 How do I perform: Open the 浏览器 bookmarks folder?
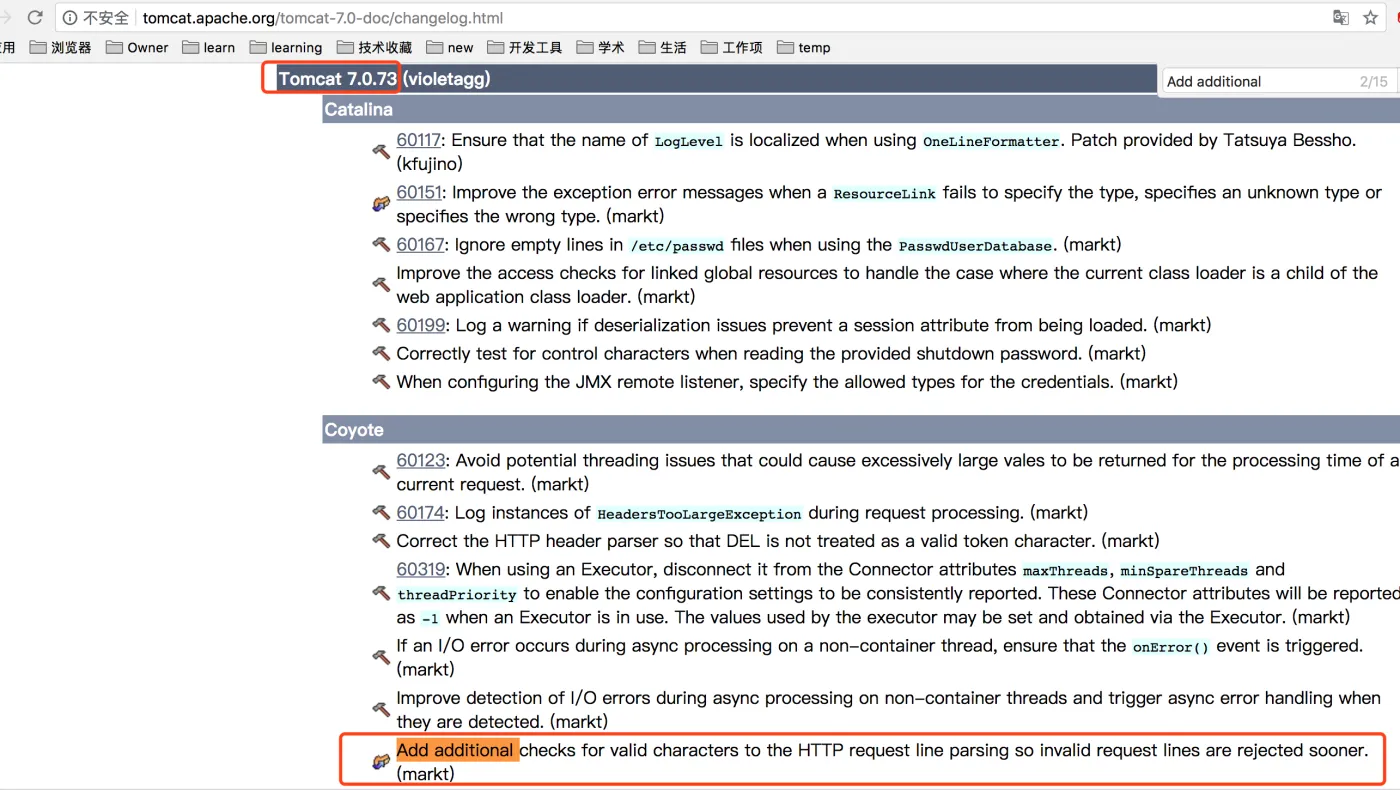click(60, 47)
